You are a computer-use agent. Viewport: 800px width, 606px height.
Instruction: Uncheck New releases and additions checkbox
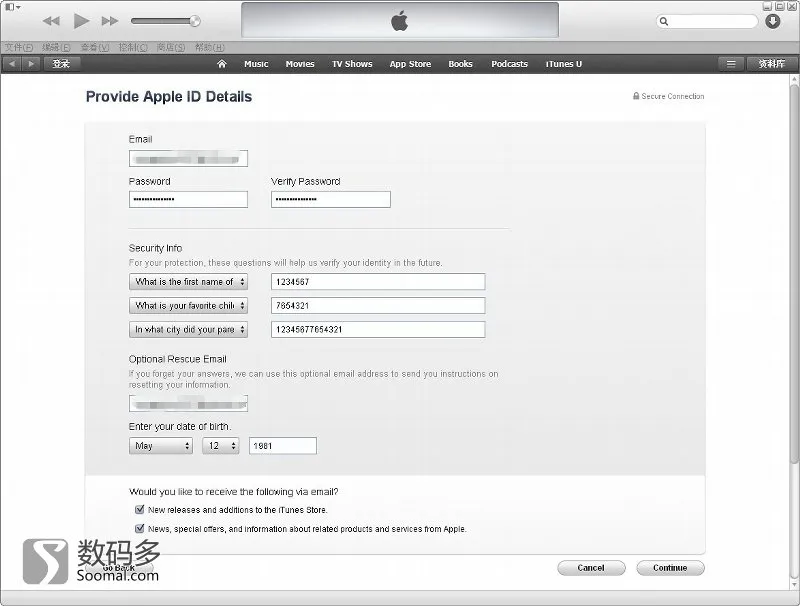coord(139,510)
